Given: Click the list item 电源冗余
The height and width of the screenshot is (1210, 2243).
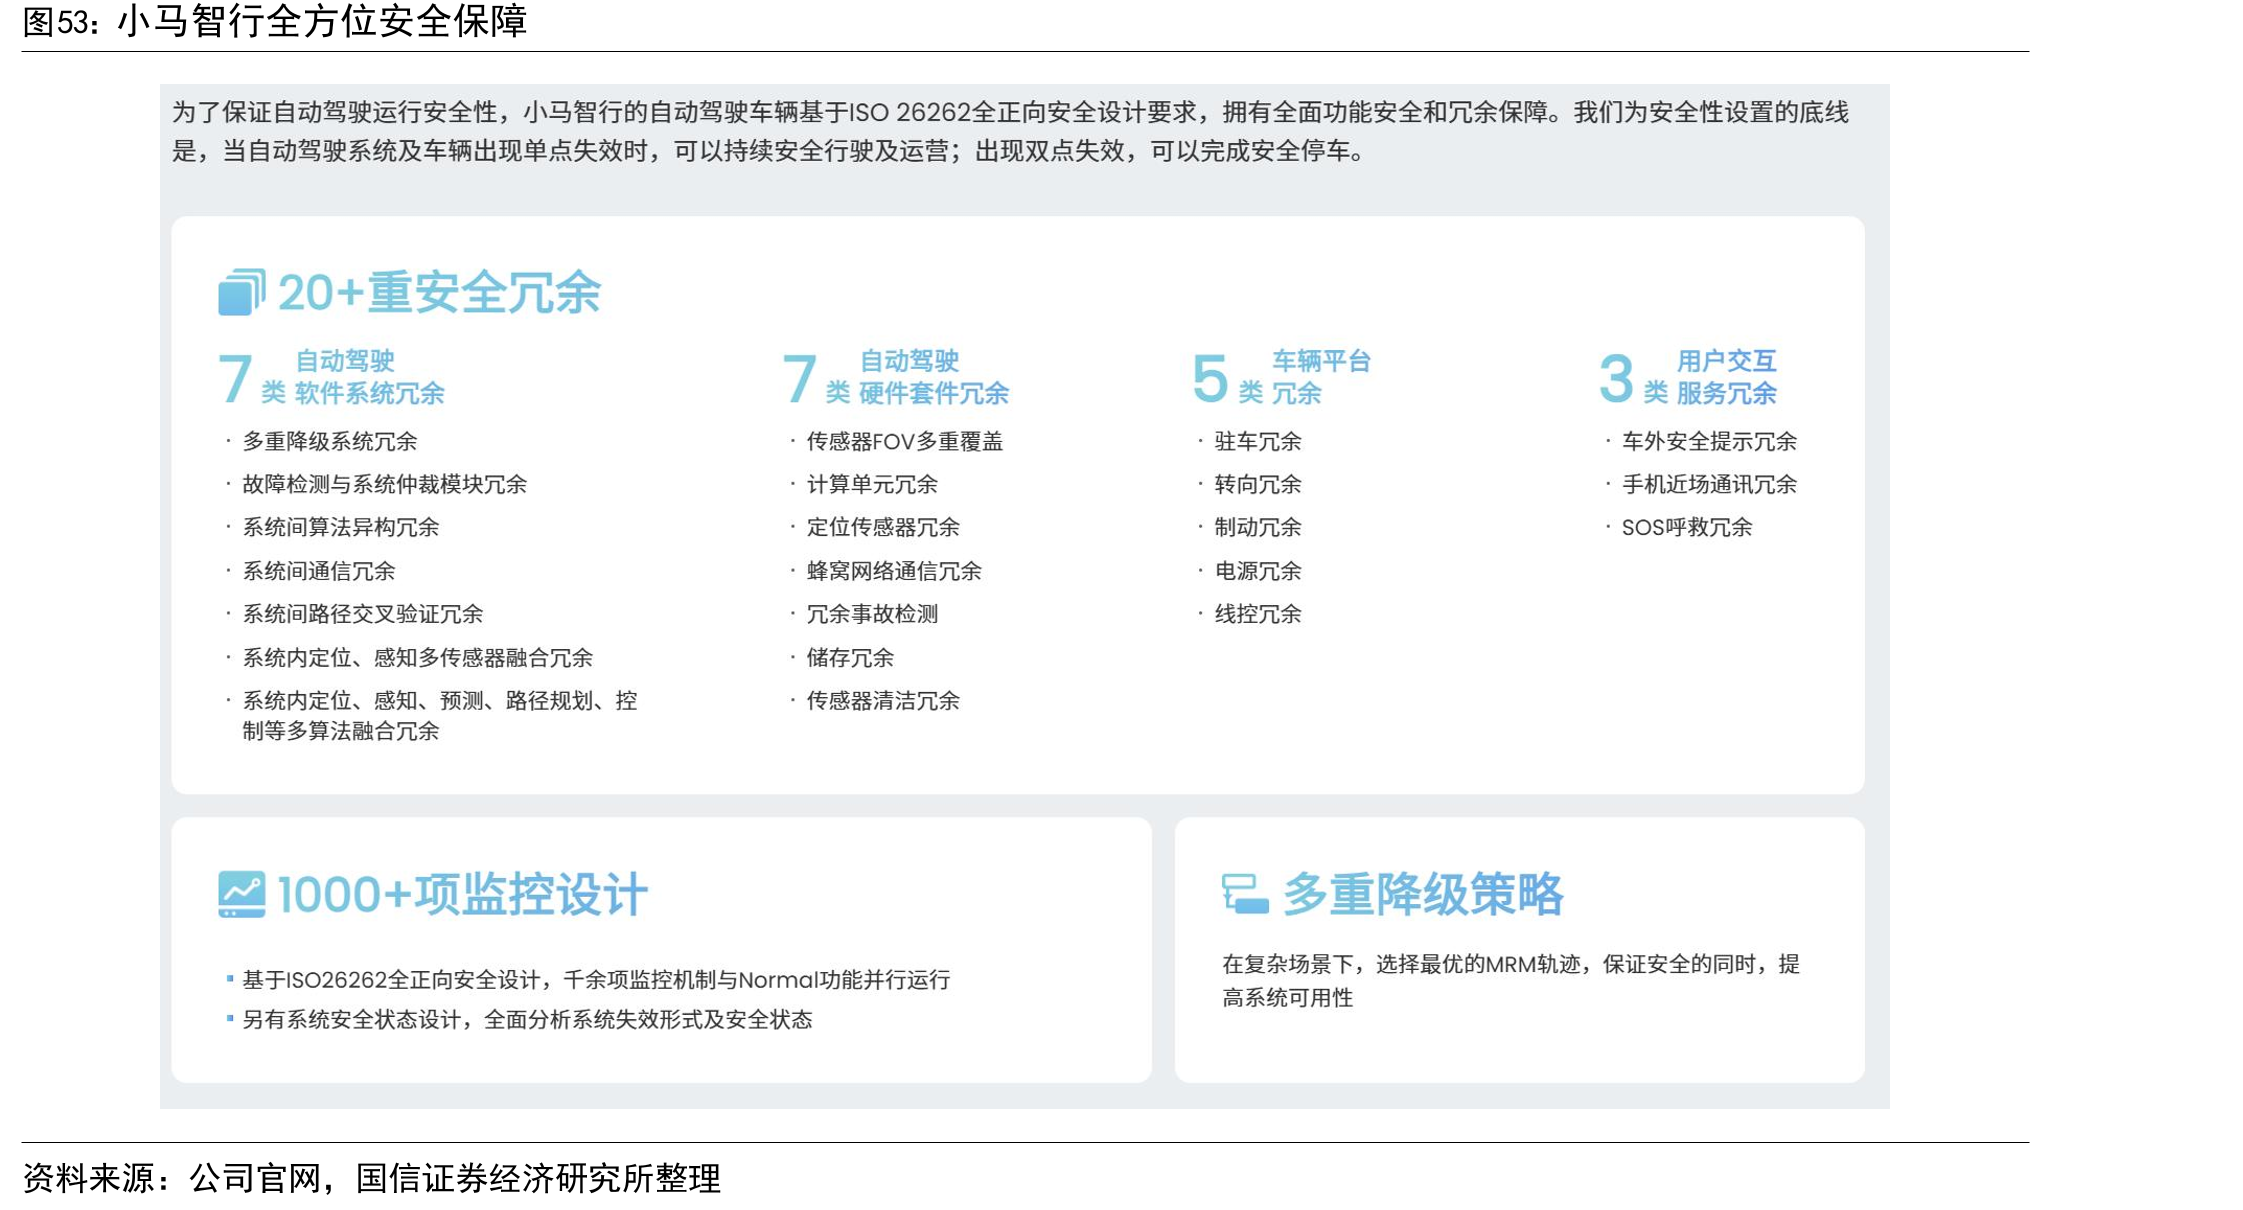Looking at the screenshot, I should point(1258,571).
